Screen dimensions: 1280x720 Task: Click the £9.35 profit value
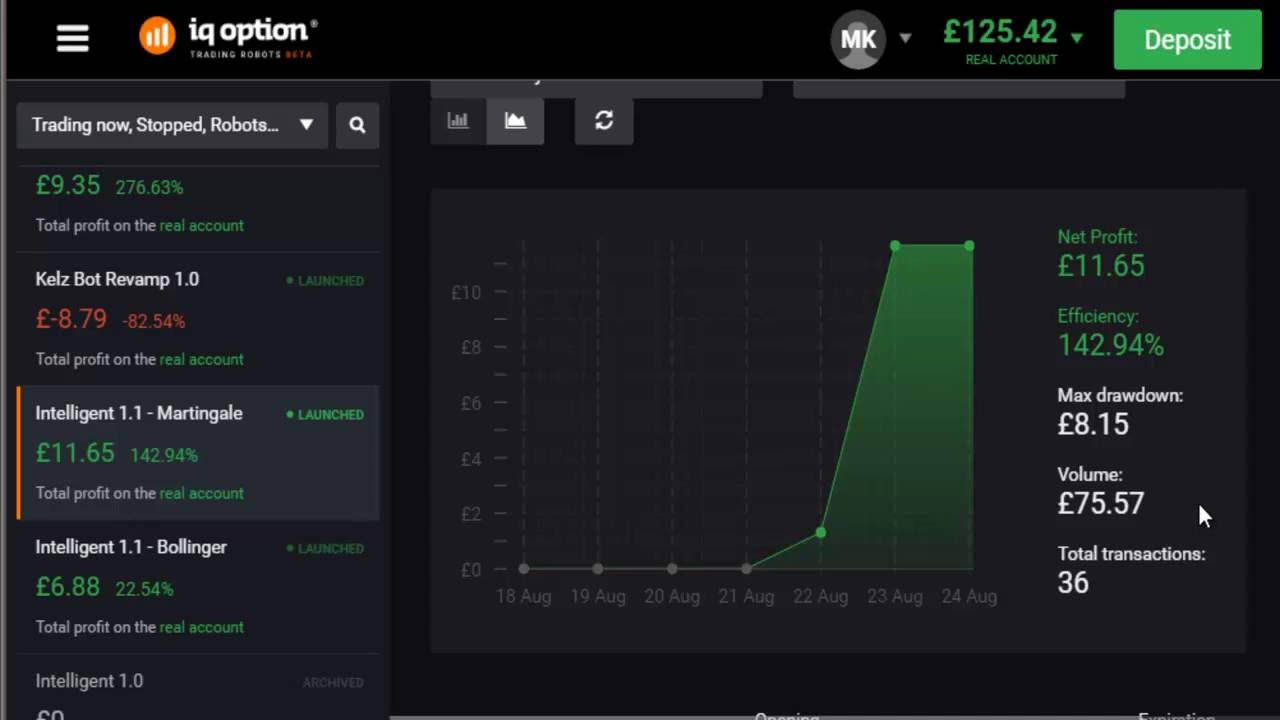[68, 185]
